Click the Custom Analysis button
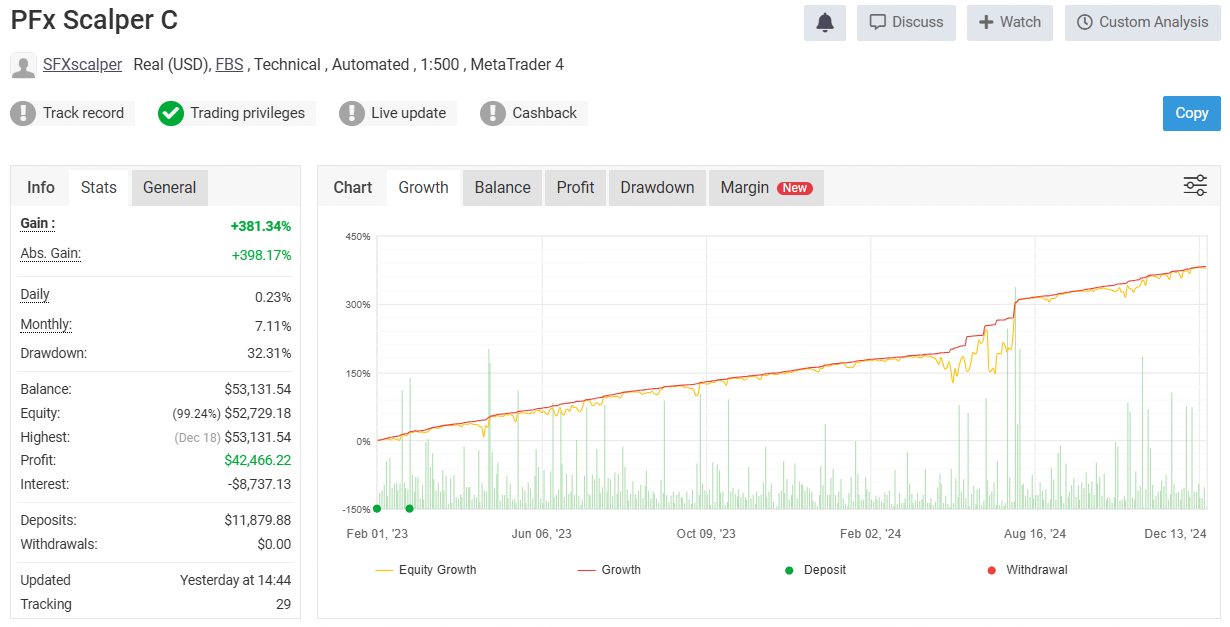1230x627 pixels. tap(1143, 22)
